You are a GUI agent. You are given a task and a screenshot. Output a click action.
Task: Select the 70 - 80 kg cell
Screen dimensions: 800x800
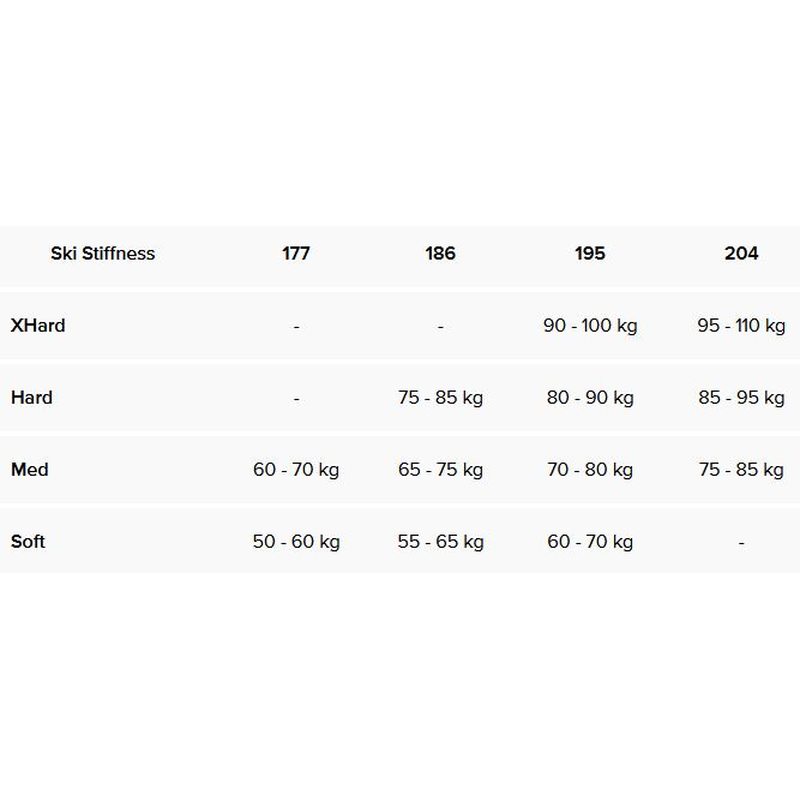tap(590, 469)
